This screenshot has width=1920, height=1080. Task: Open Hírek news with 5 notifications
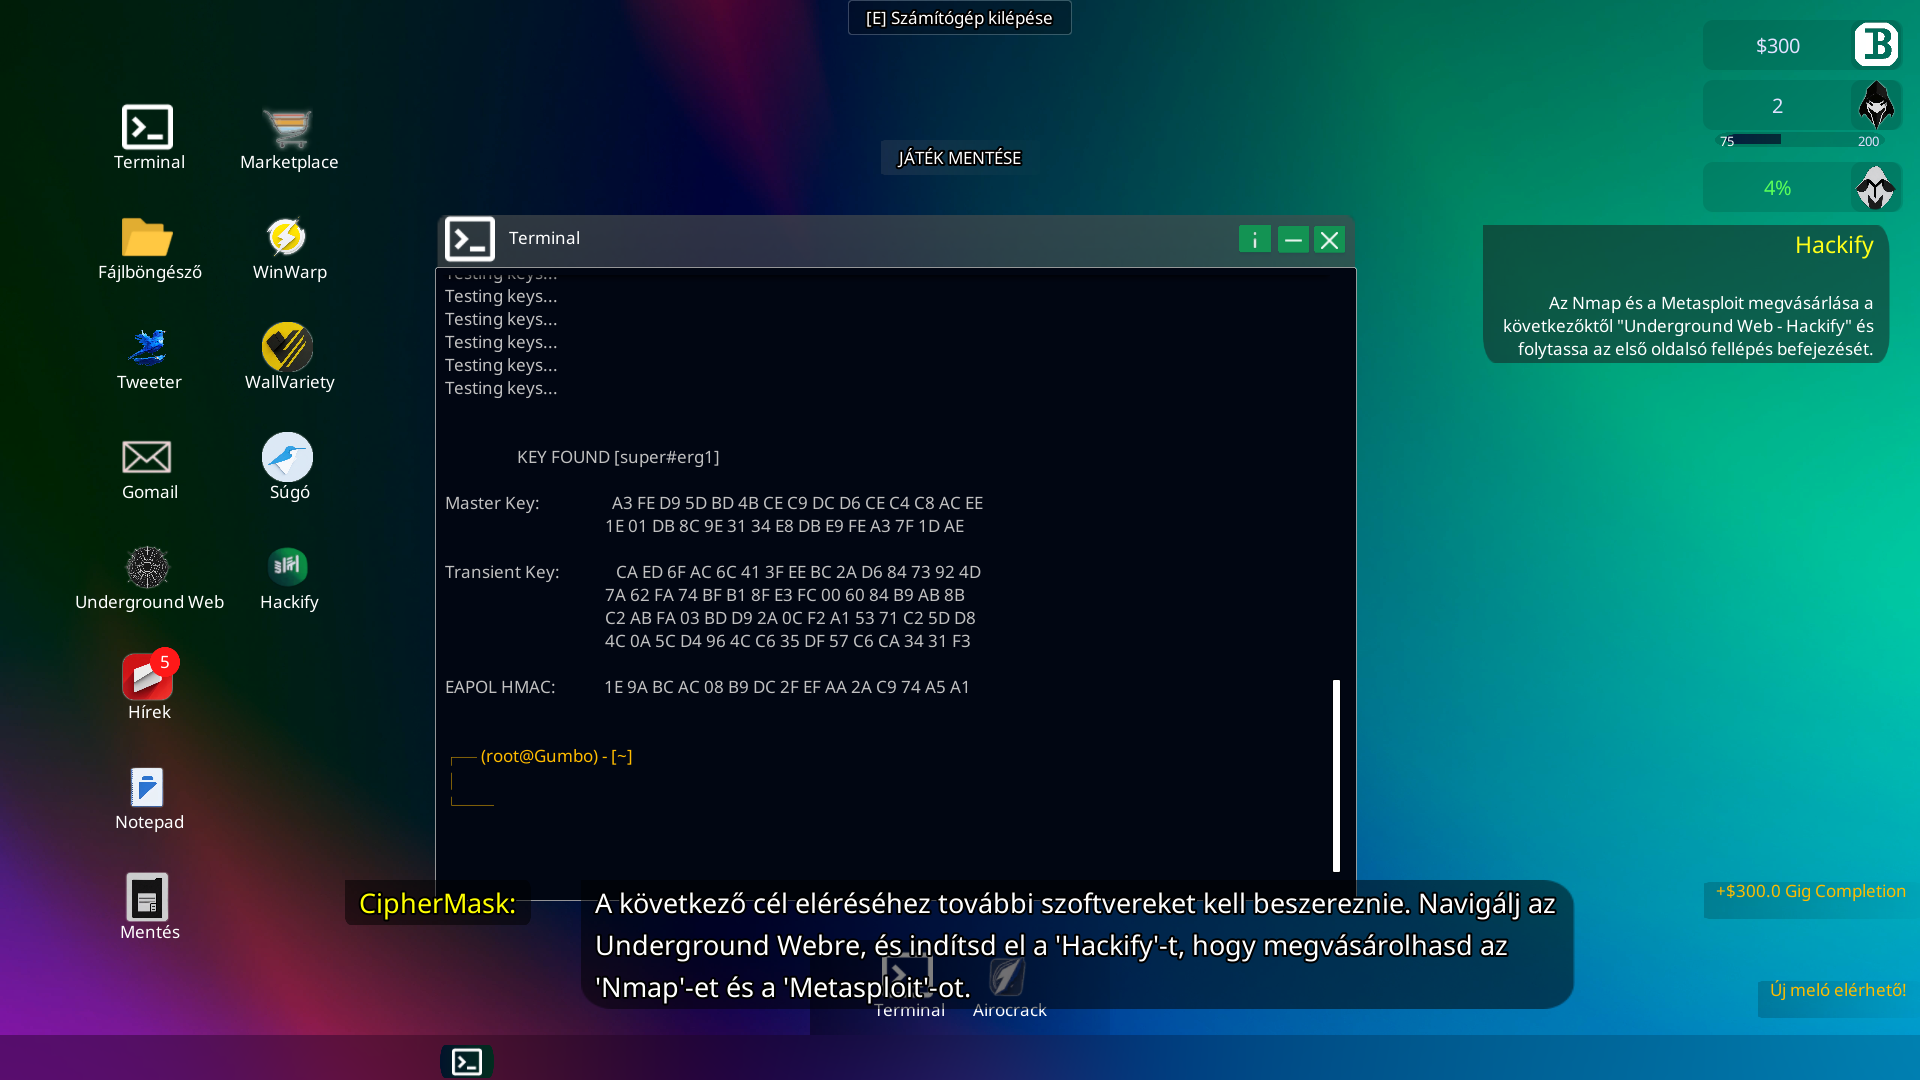tap(148, 678)
